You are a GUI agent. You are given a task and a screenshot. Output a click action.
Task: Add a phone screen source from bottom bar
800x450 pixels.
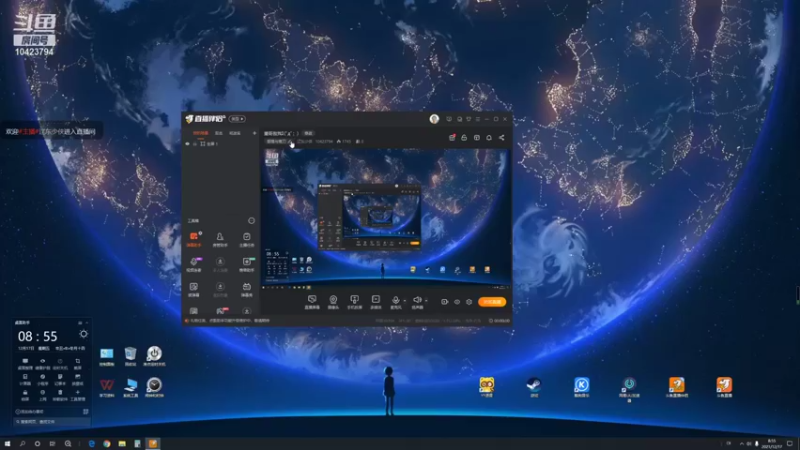tap(354, 302)
